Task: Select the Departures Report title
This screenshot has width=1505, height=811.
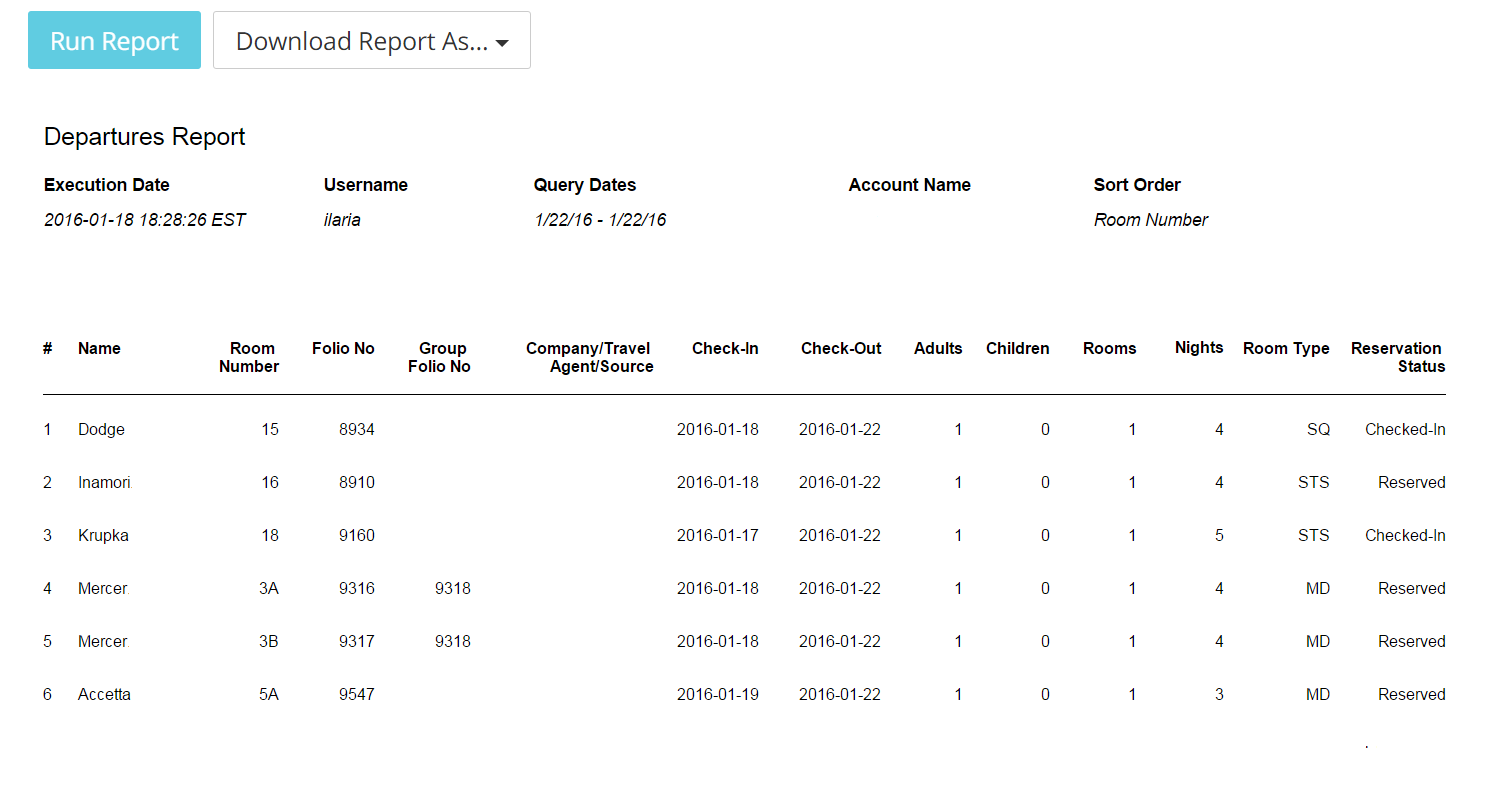Action: [x=145, y=137]
